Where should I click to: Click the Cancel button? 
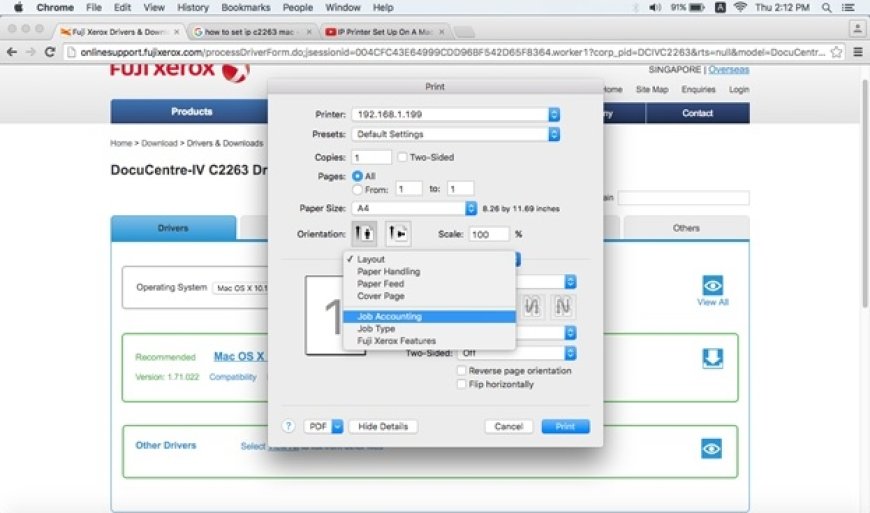coord(509,426)
